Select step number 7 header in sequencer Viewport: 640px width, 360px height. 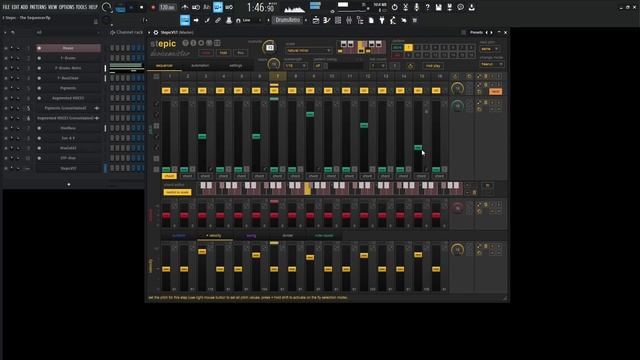pyautogui.click(x=277, y=76)
